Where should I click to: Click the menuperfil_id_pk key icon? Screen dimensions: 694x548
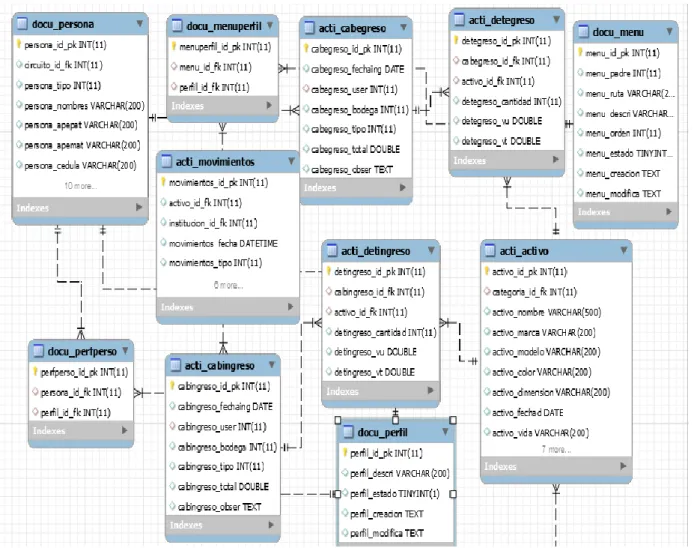174,46
